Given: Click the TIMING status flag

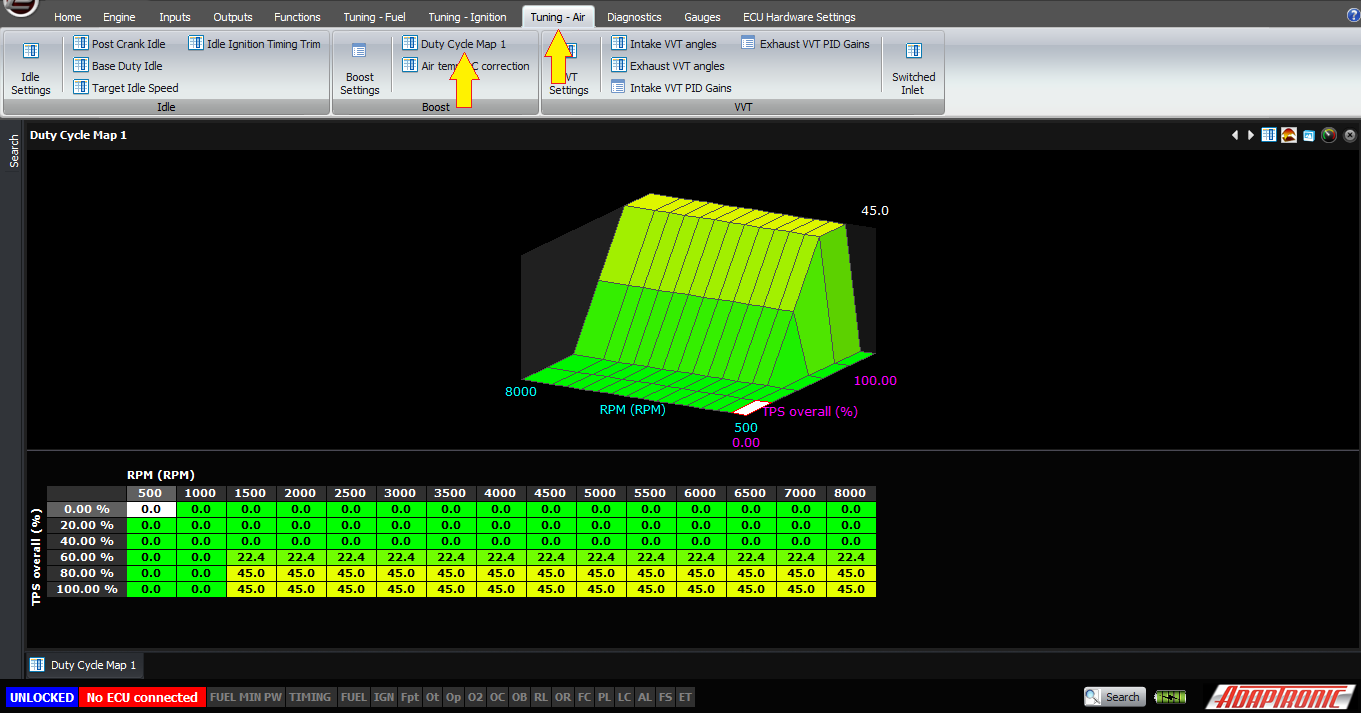Looking at the screenshot, I should point(310,697).
